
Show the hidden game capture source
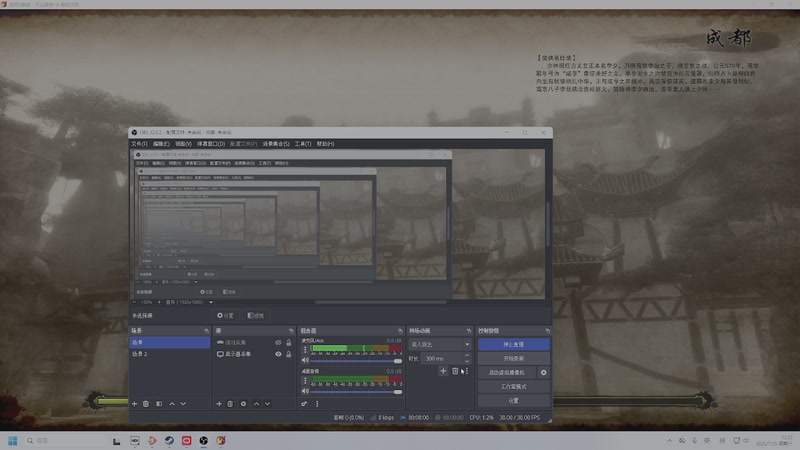point(278,342)
